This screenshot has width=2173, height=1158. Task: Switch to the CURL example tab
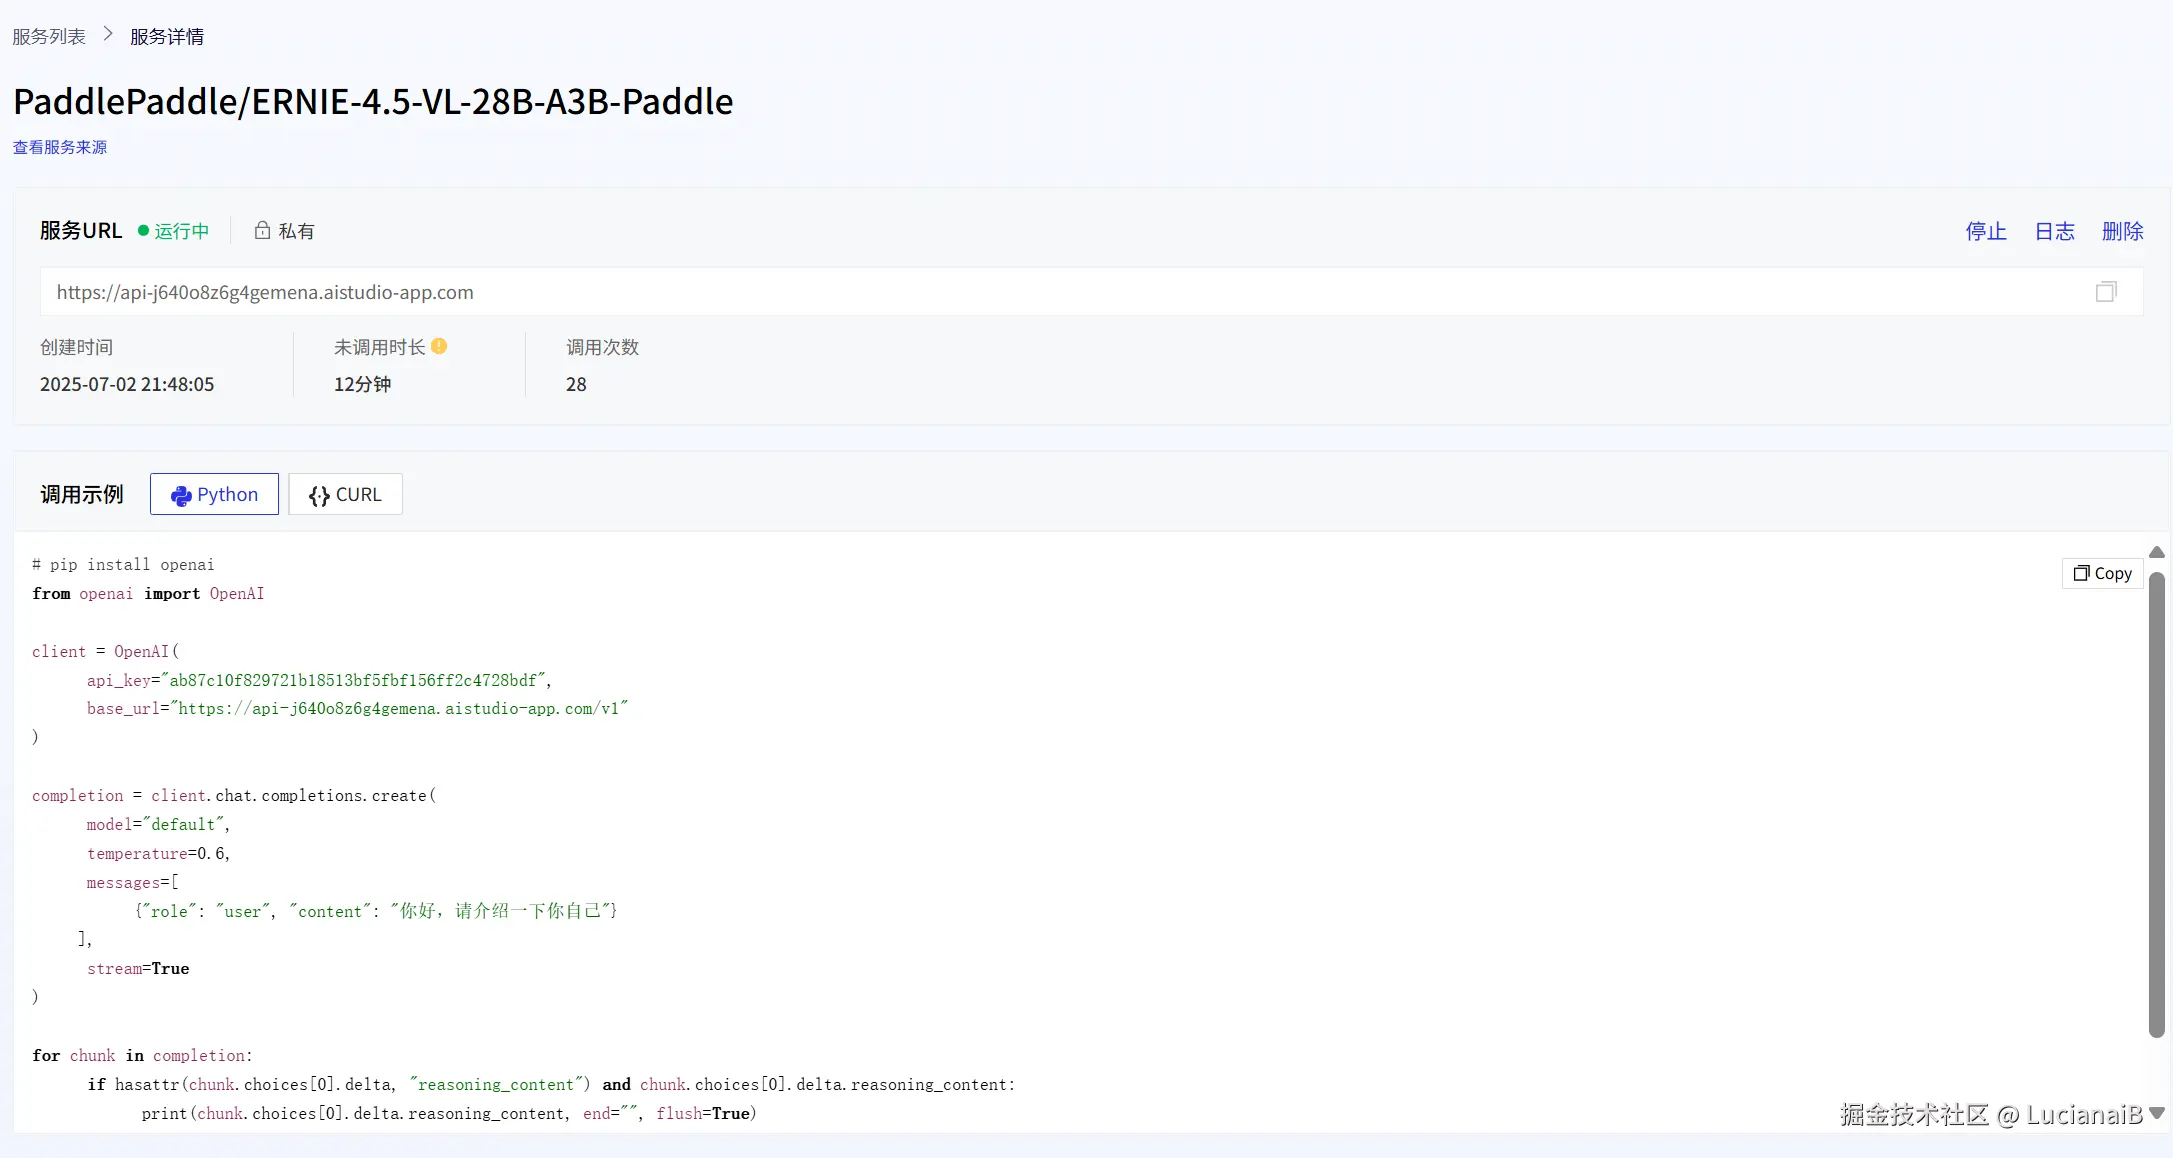[x=345, y=494]
